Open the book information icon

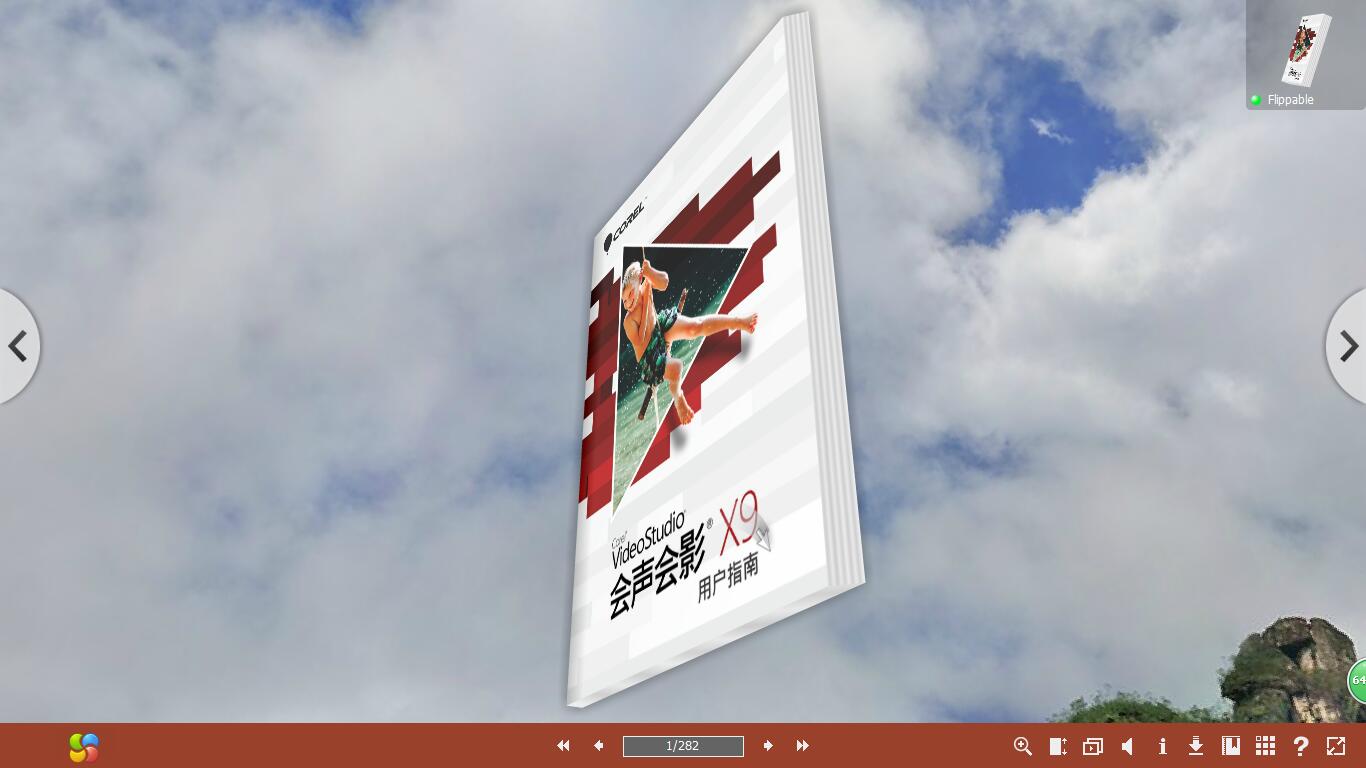click(x=1162, y=746)
